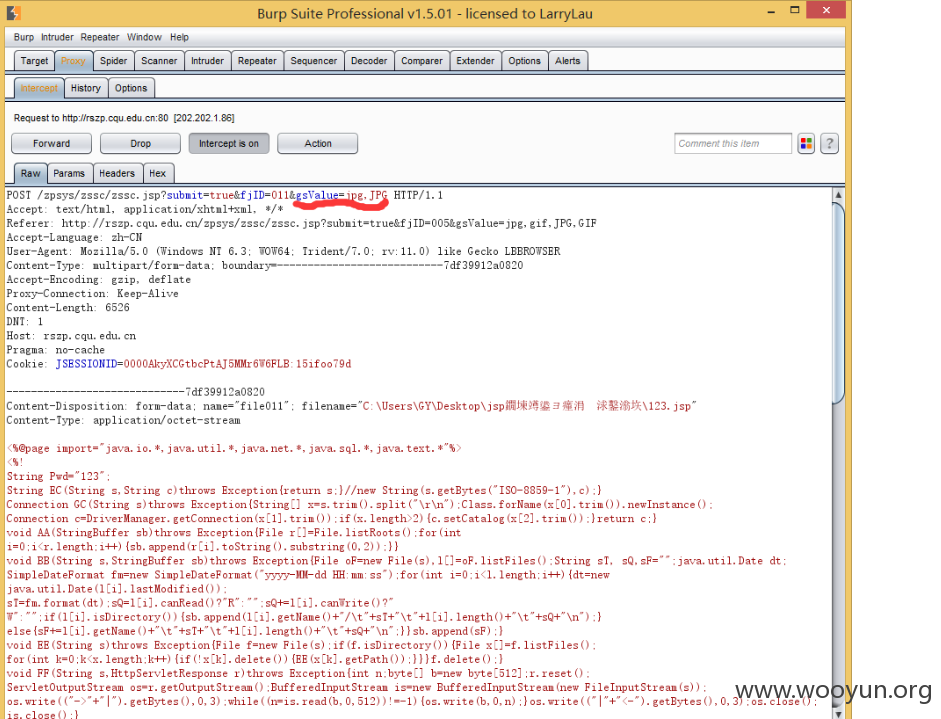
Task: Click the Content-Type multipart boundary line
Action: coord(265,265)
